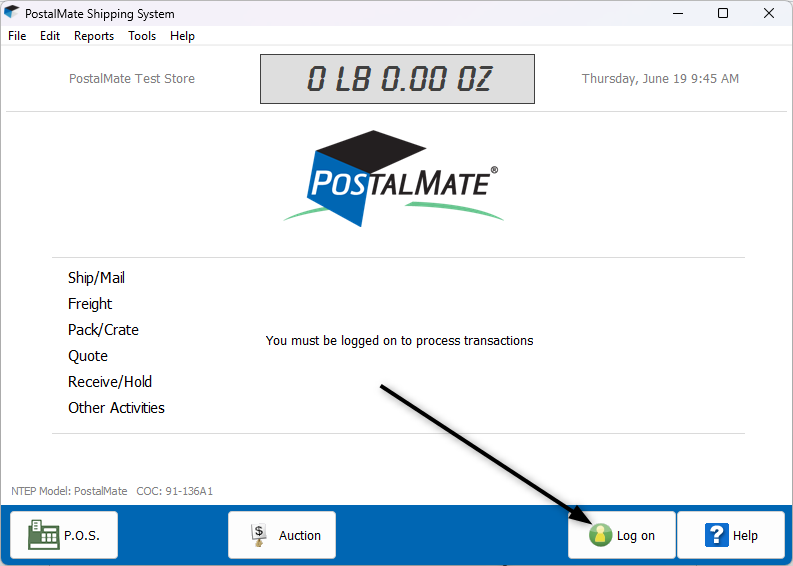Viewport: 793px width, 566px height.
Task: Click the 'You must be logged on' message
Action: coord(400,341)
